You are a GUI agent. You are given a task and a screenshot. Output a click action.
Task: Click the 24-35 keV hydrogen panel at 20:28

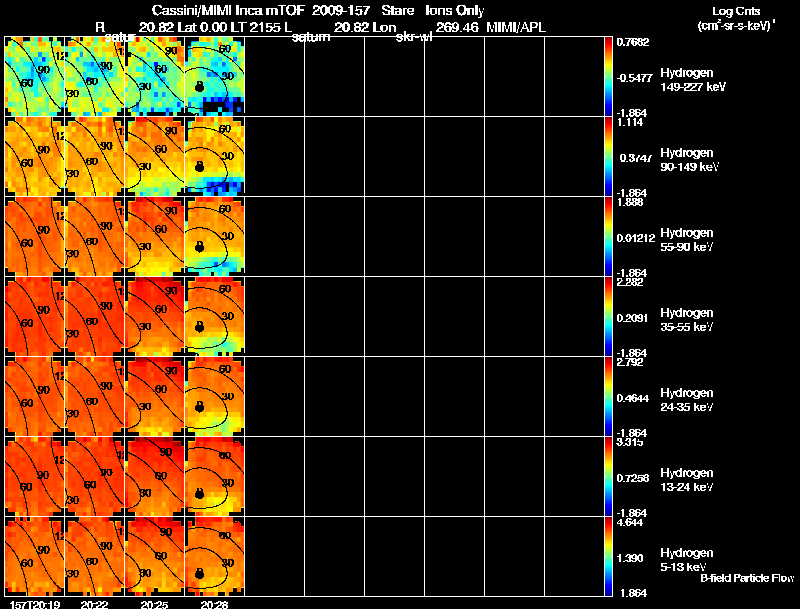pos(215,396)
